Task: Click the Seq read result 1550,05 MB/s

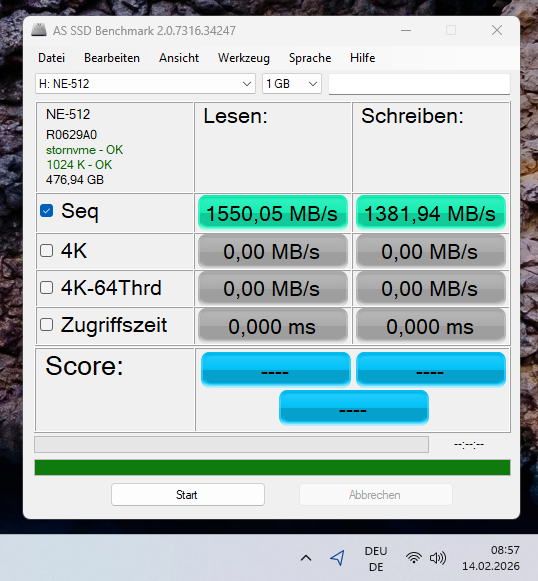Action: pyautogui.click(x=273, y=213)
